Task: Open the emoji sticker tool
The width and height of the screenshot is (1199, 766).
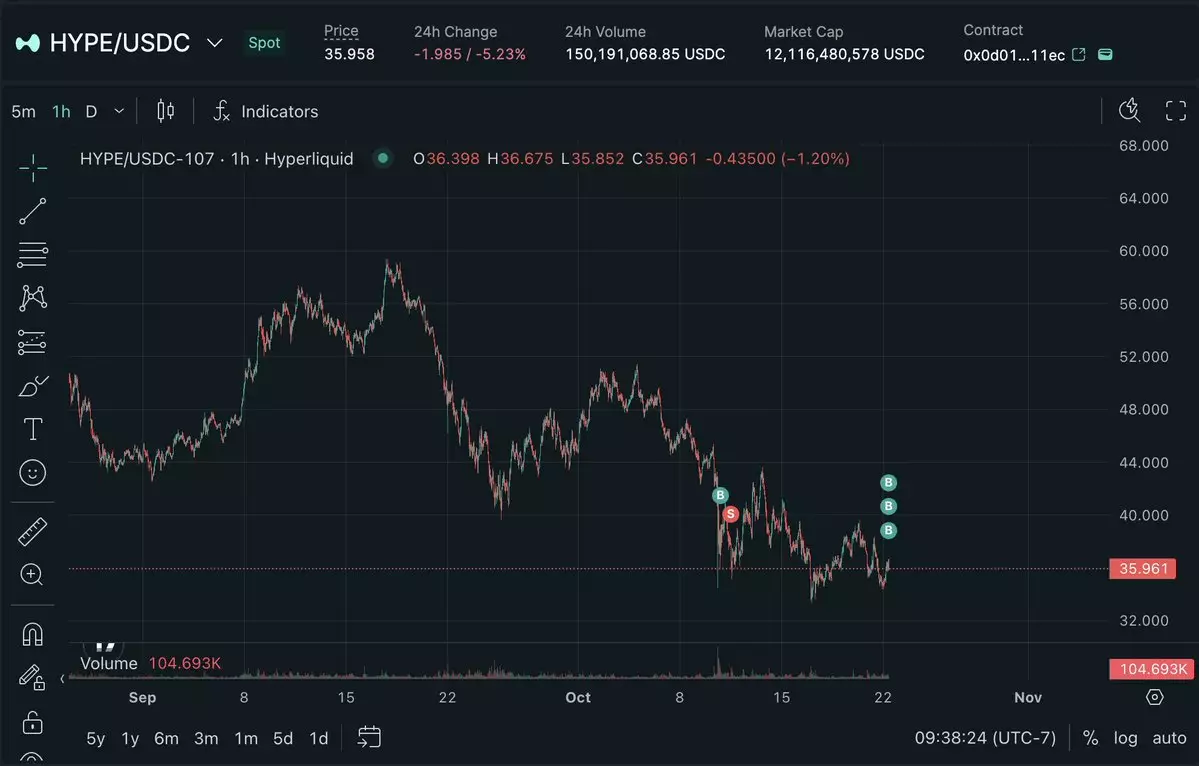Action: pyautogui.click(x=33, y=473)
